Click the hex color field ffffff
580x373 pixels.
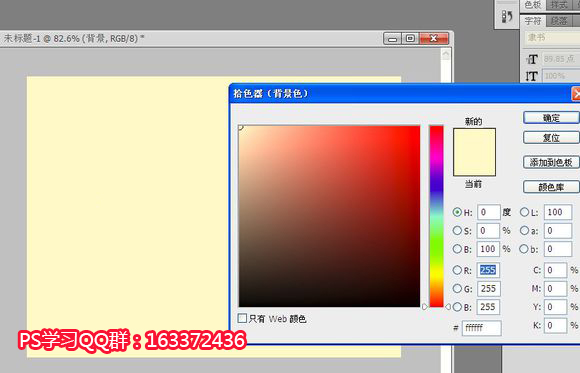(482, 328)
